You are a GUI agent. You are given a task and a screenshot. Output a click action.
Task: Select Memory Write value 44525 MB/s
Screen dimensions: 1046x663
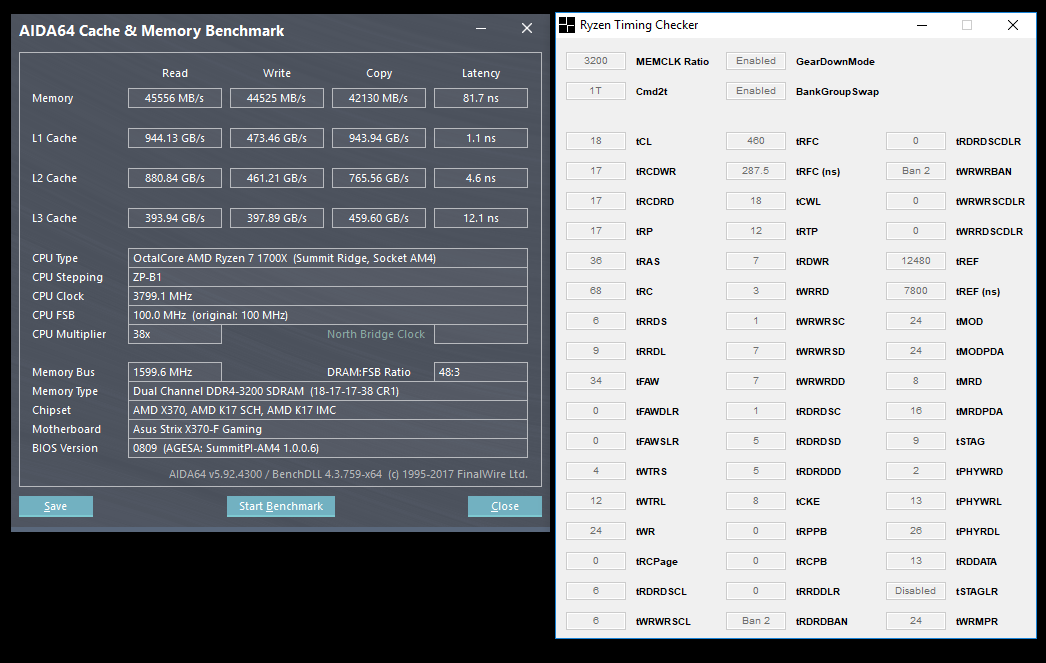(277, 98)
